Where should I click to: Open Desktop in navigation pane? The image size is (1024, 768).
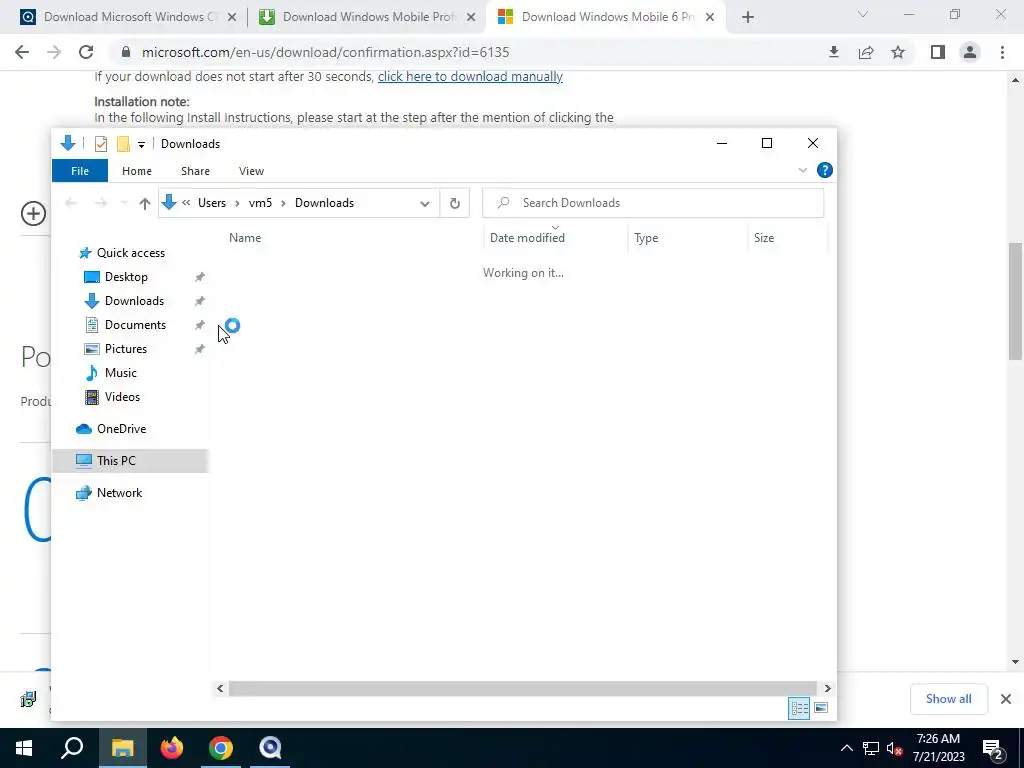[126, 277]
